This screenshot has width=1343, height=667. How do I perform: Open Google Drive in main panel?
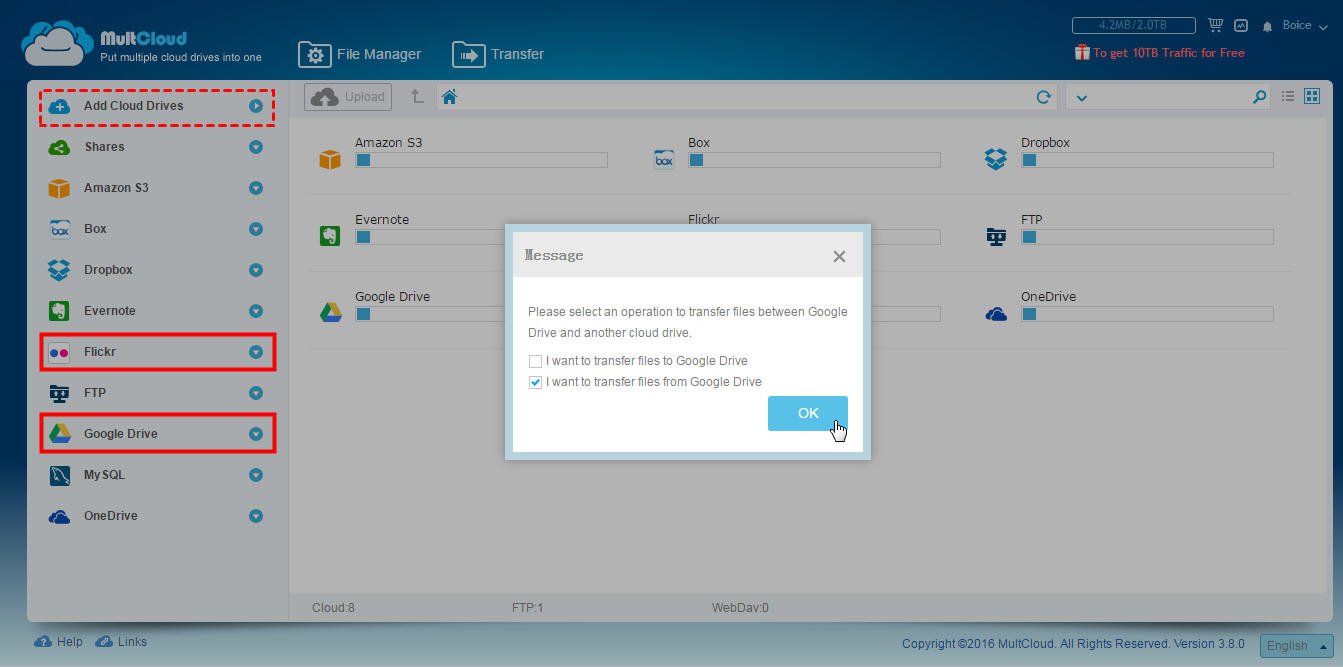(x=330, y=313)
